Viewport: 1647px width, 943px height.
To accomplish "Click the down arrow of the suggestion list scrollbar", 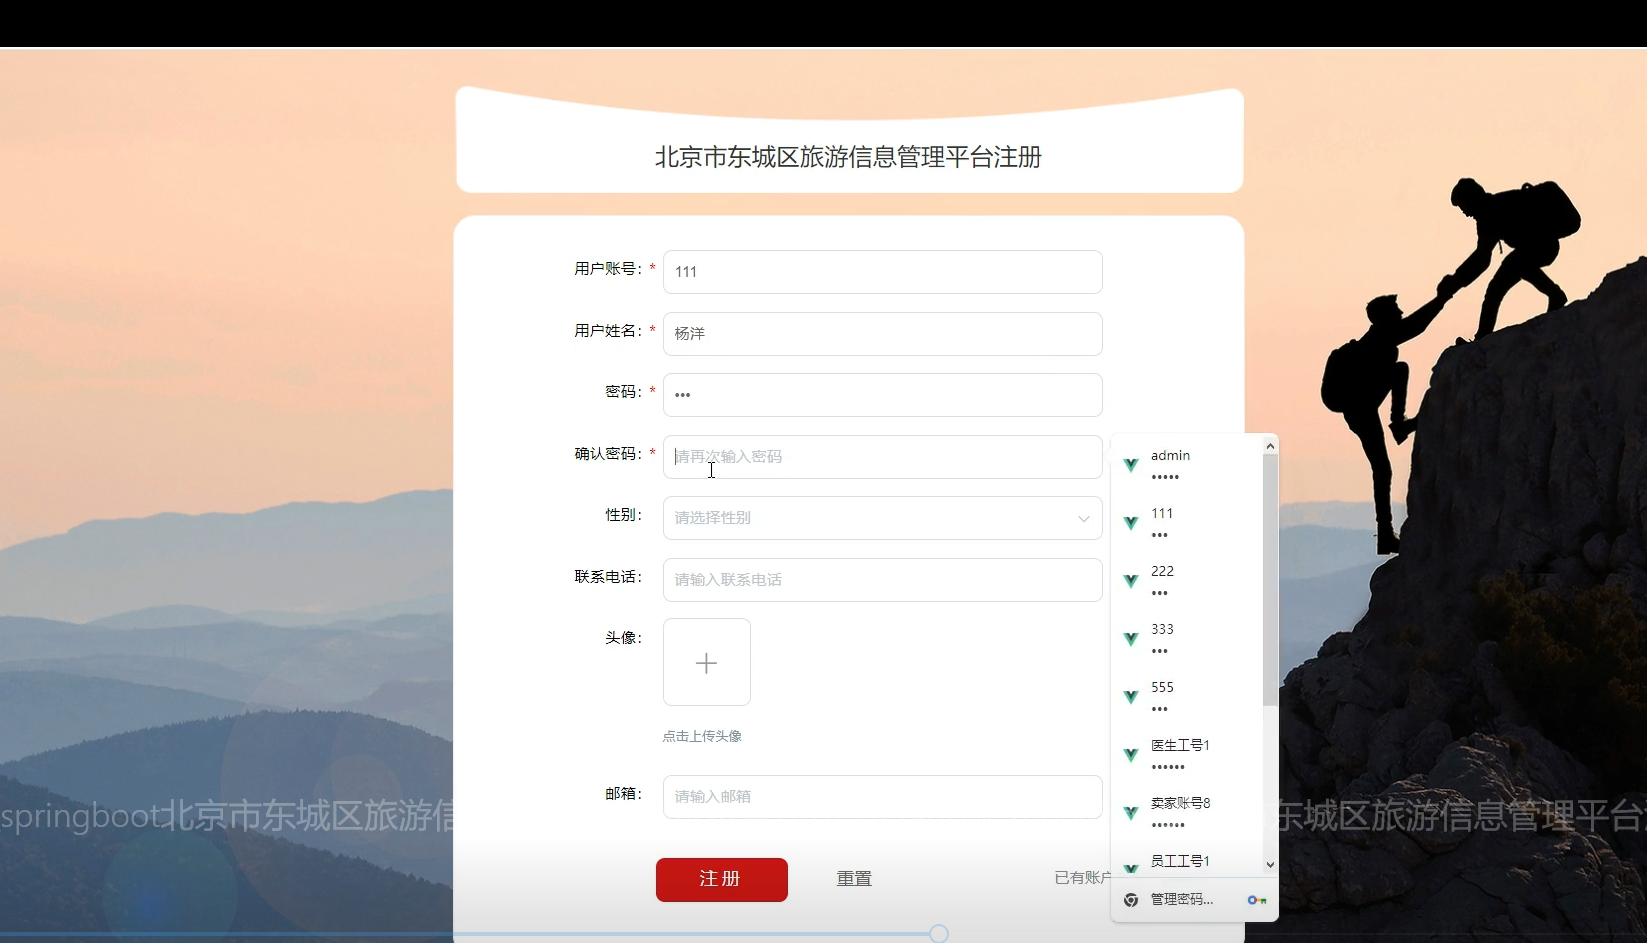I will click(1270, 866).
